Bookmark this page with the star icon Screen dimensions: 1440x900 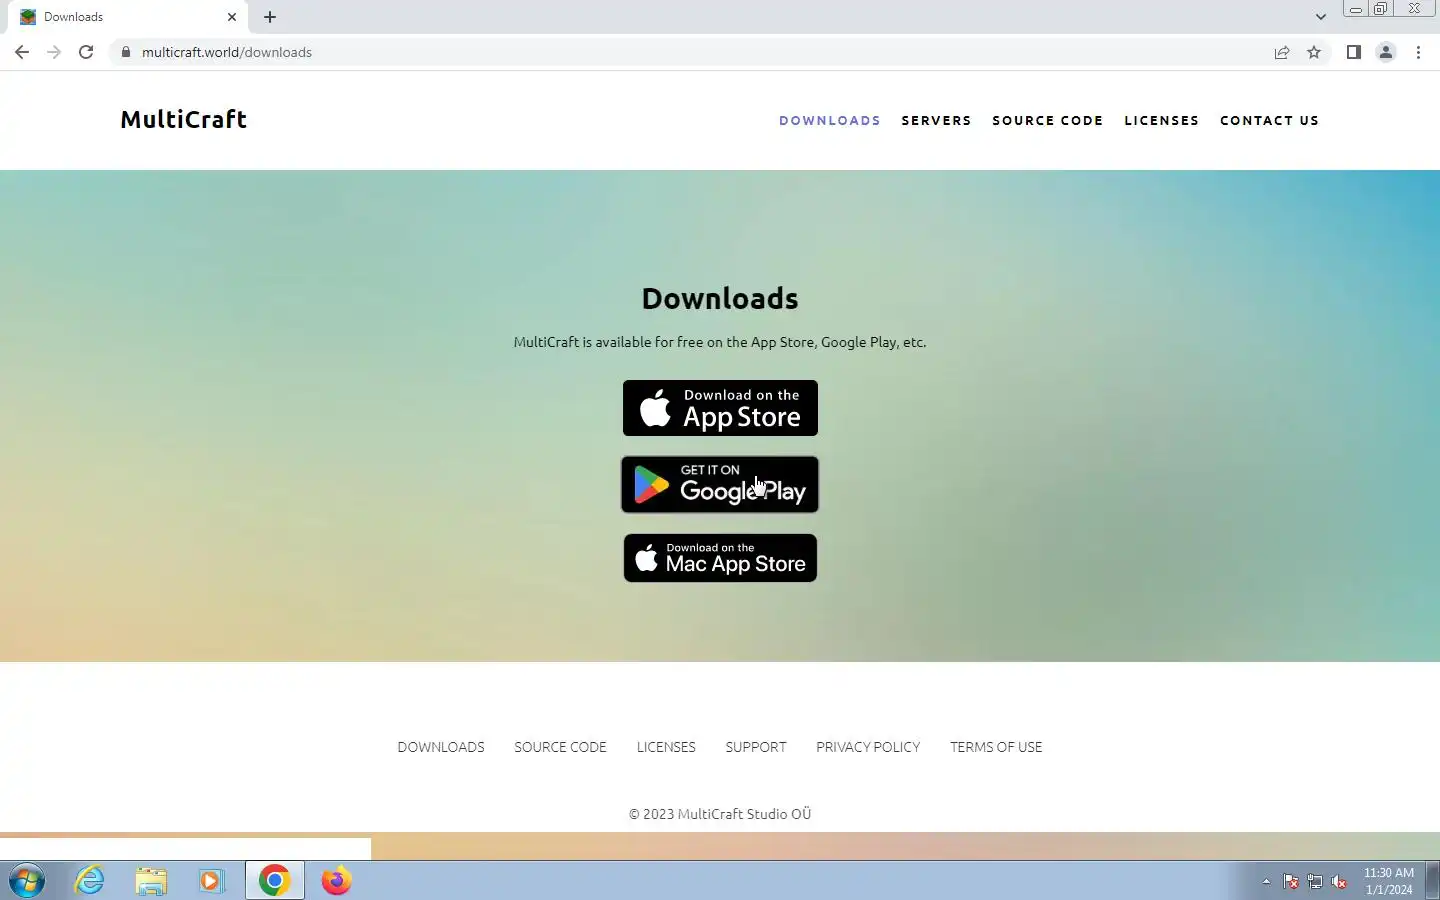(1314, 52)
